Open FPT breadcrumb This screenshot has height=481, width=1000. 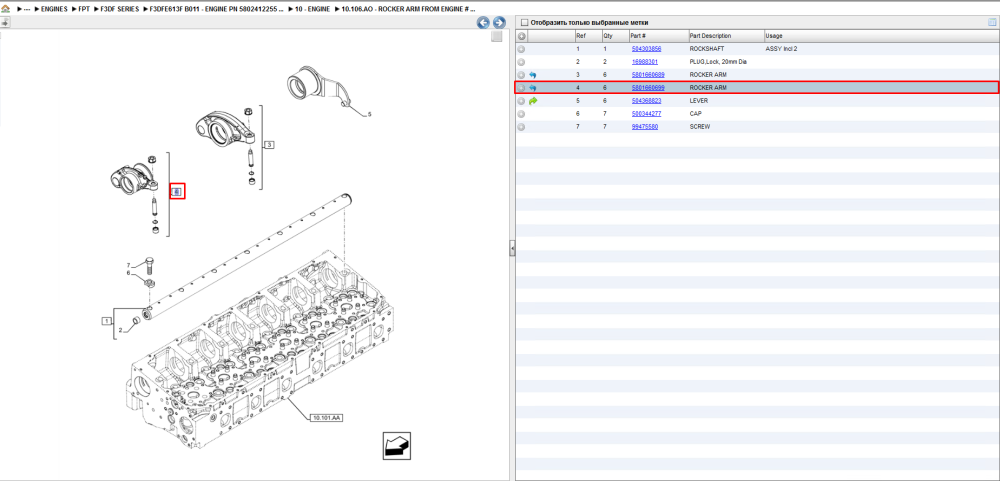[84, 9]
